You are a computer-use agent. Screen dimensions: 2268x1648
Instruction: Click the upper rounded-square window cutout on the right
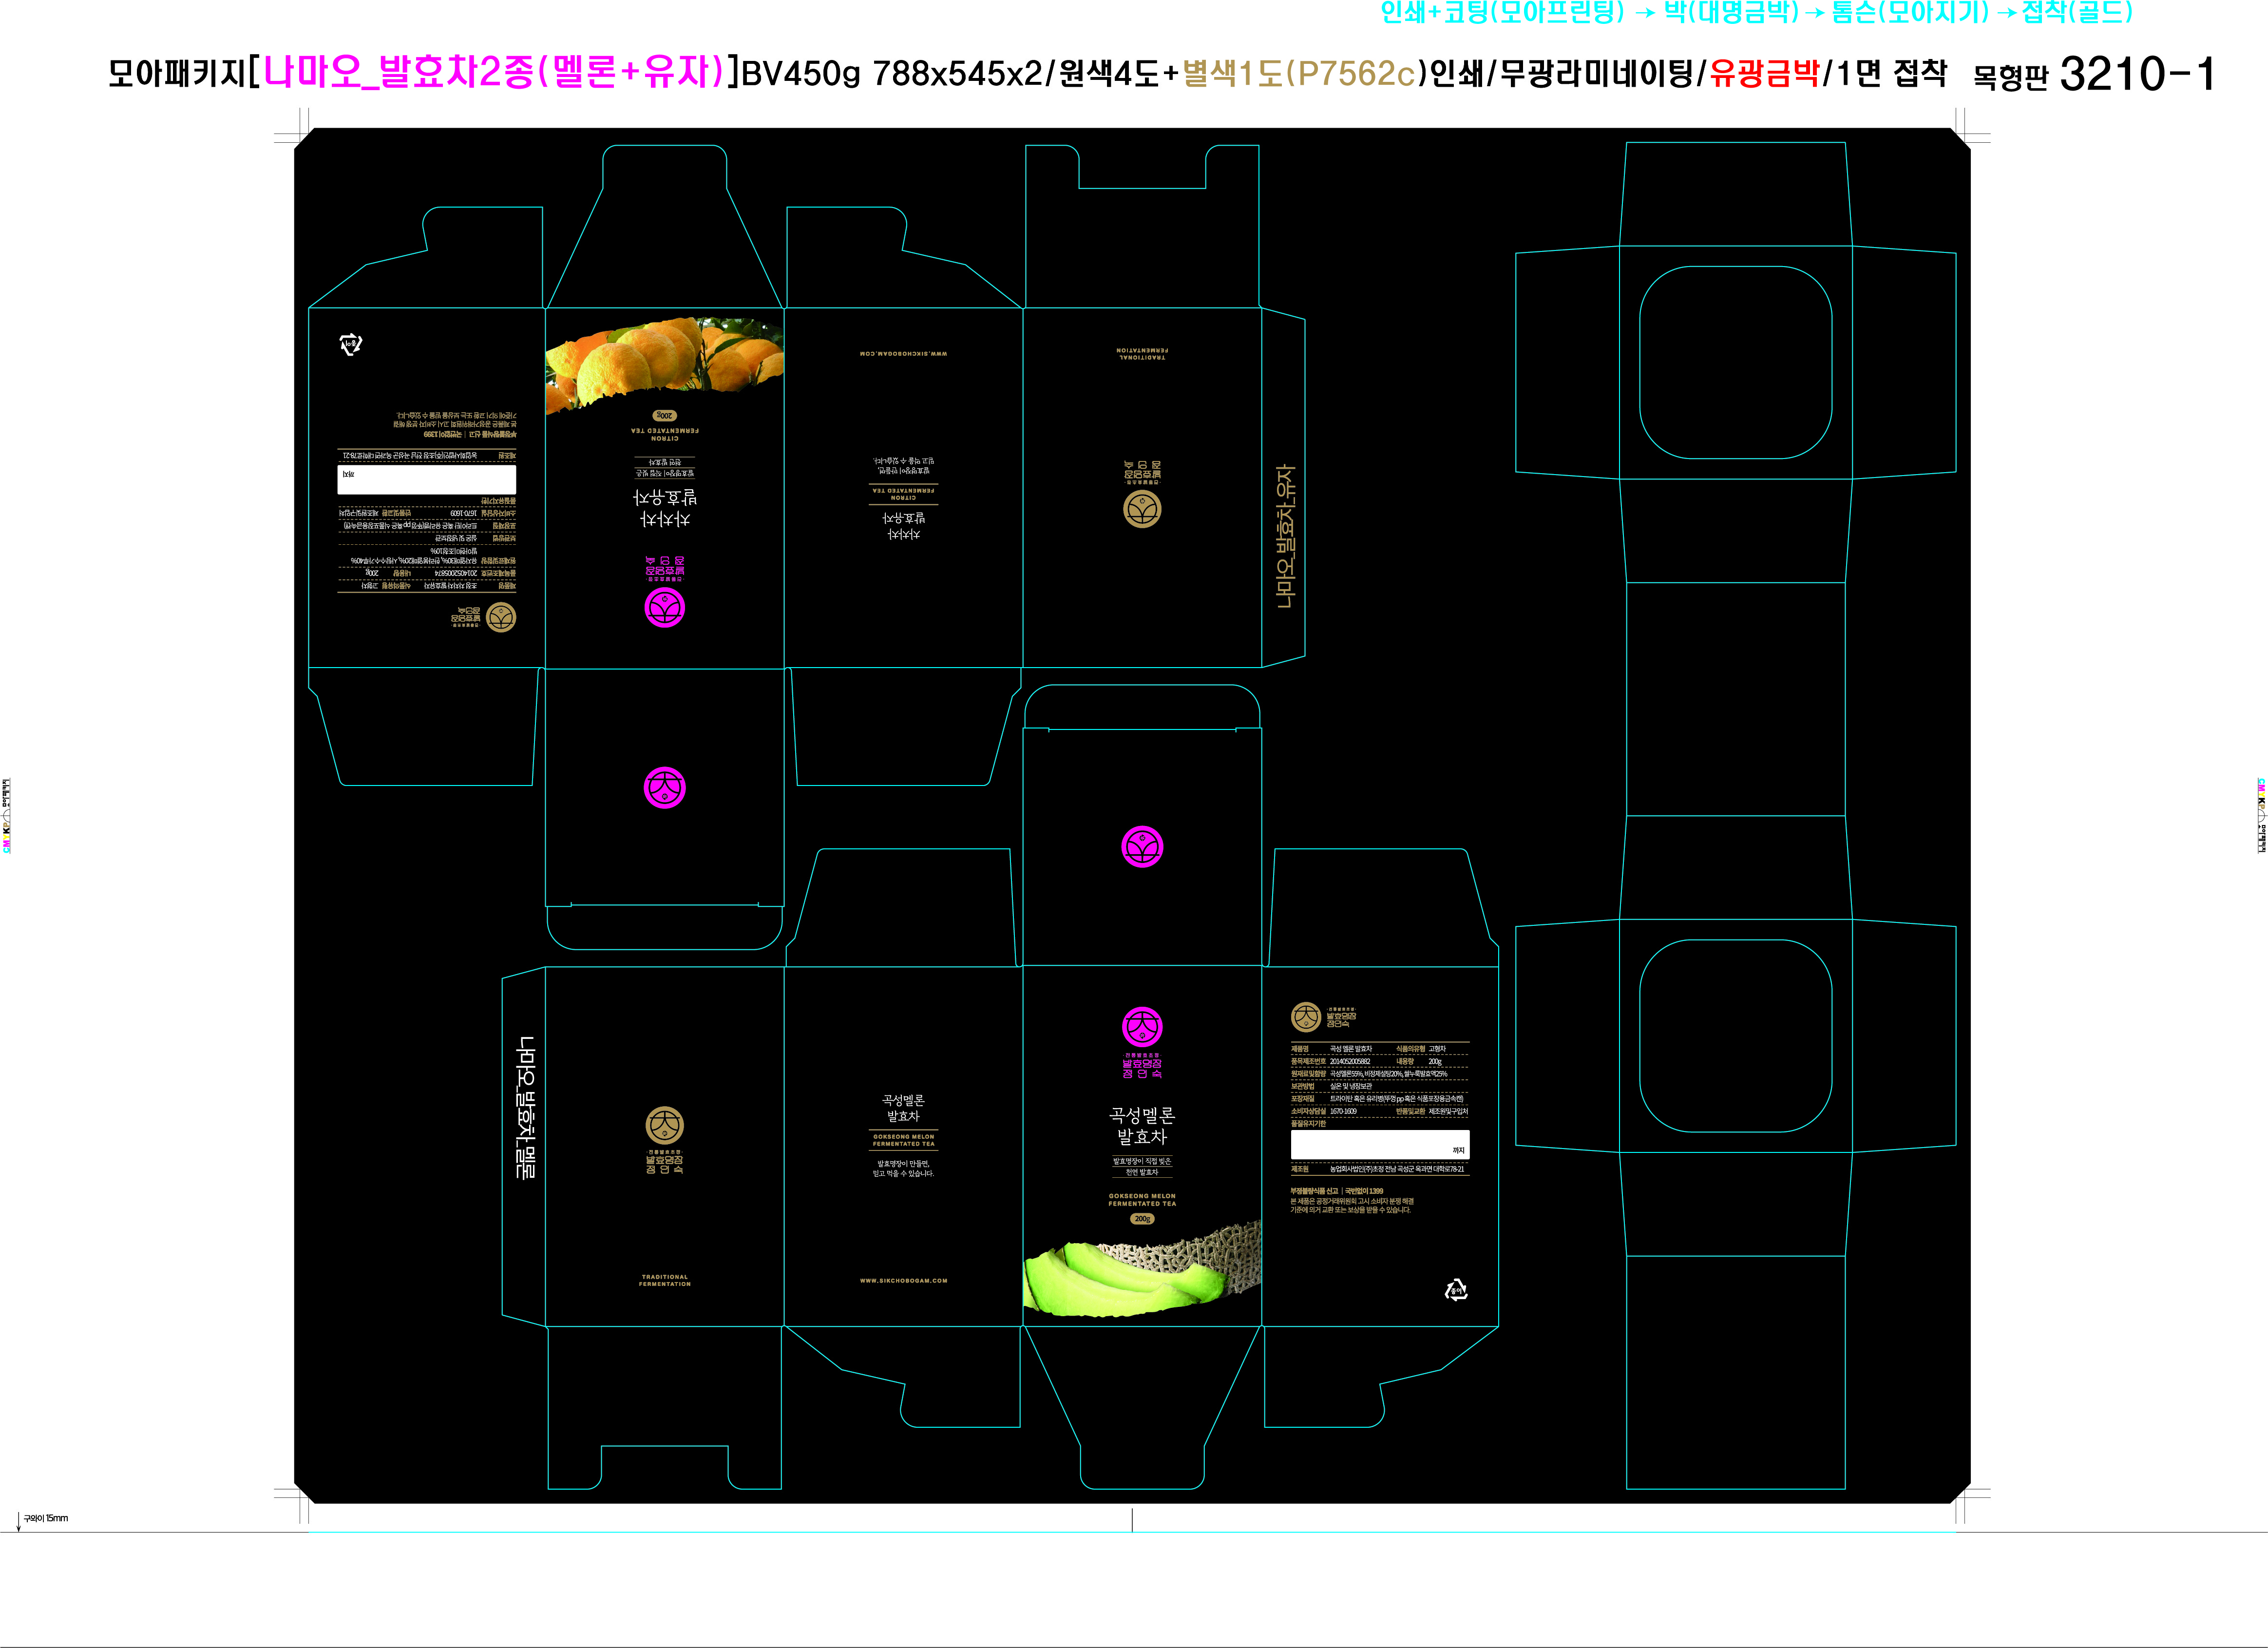[1735, 362]
